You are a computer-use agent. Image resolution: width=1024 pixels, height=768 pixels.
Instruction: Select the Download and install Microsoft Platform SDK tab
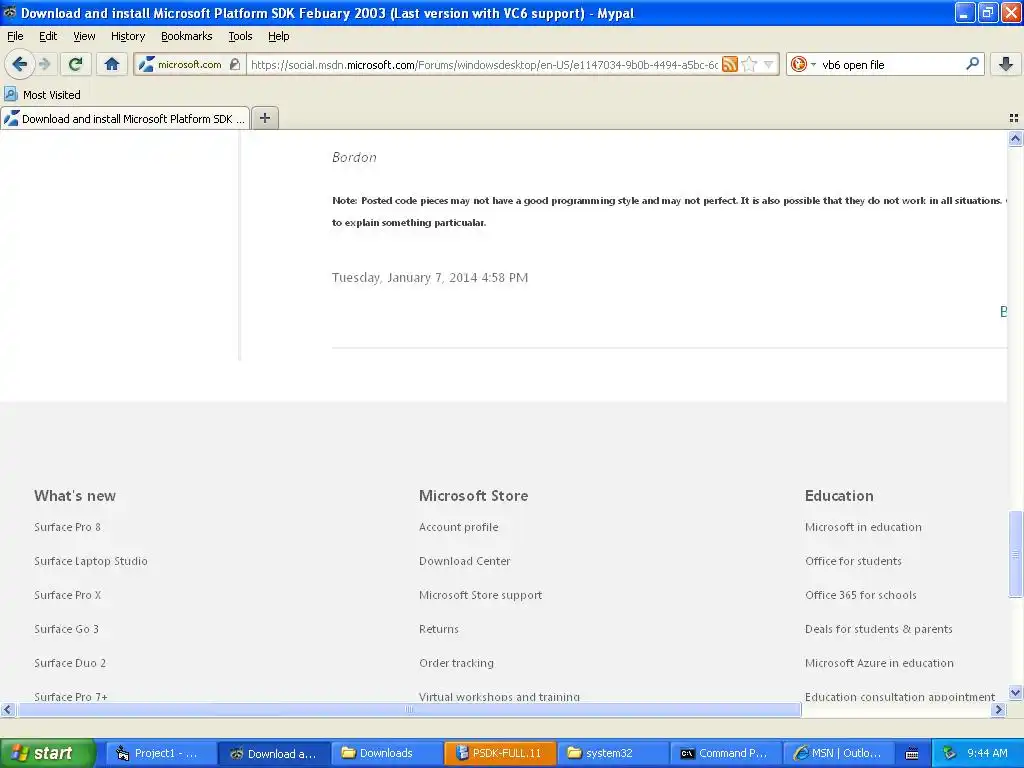click(125, 118)
